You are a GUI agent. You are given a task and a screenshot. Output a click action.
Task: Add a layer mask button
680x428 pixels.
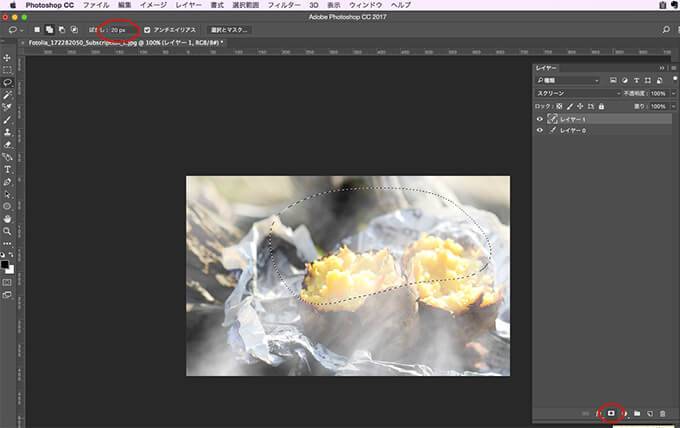pyautogui.click(x=611, y=413)
